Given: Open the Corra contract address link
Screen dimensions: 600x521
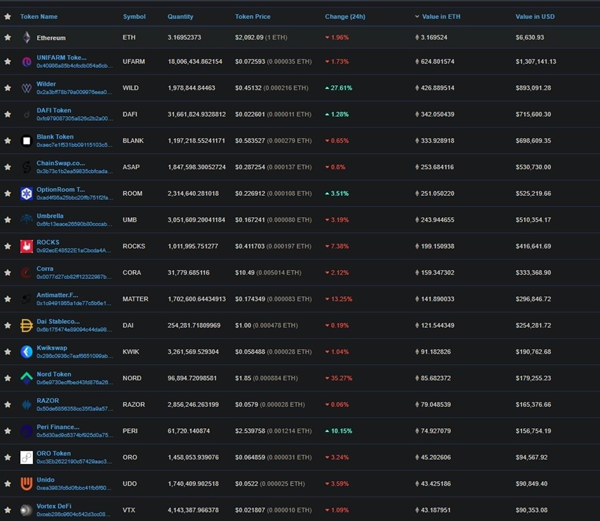Looking at the screenshot, I should pos(74,277).
